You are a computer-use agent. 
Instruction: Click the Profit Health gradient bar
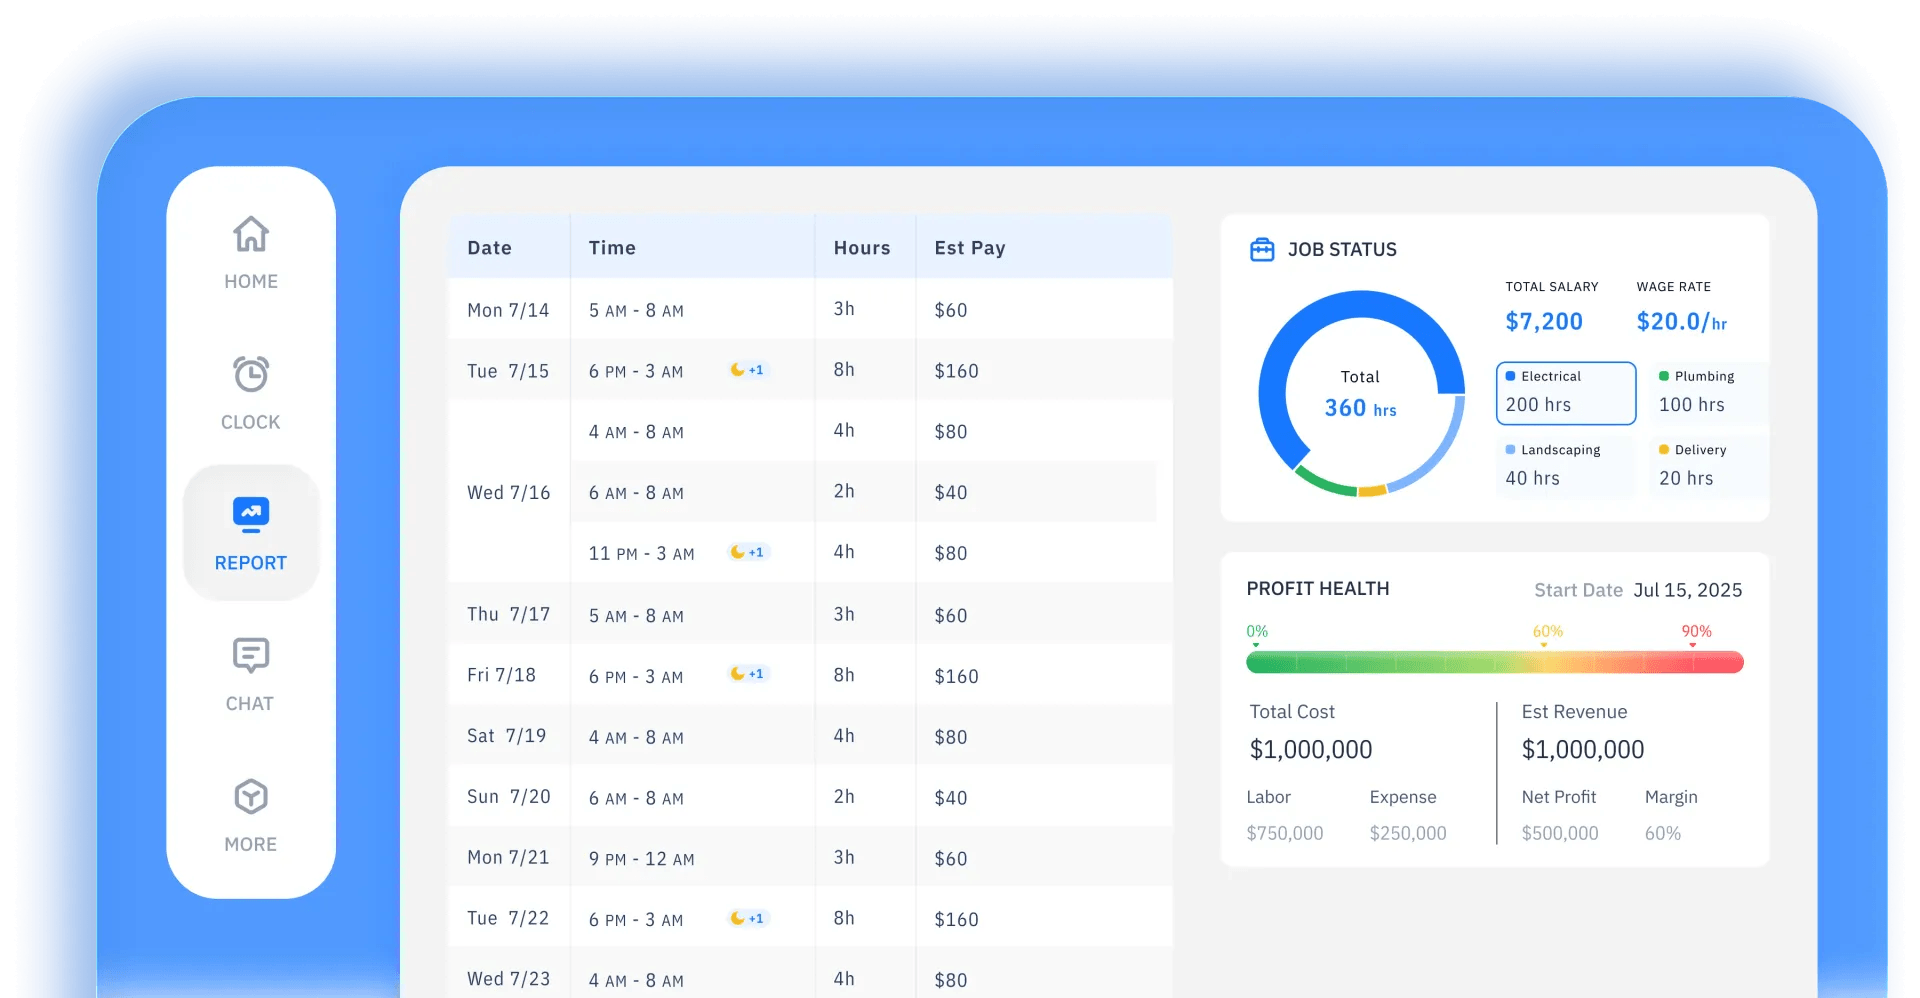(x=1495, y=662)
